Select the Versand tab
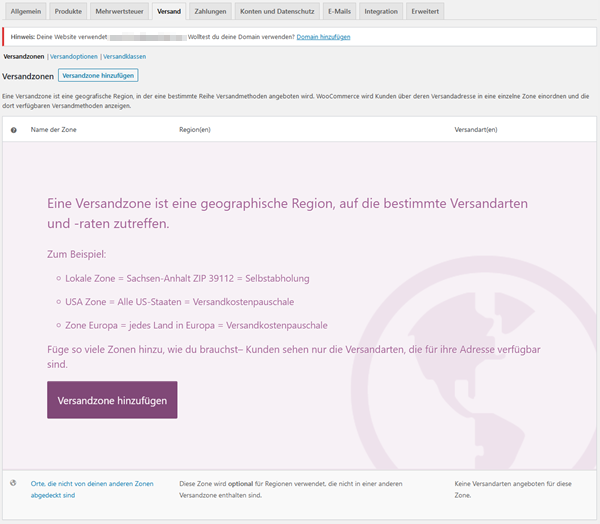Image resolution: width=600 pixels, height=524 pixels. pos(169,11)
